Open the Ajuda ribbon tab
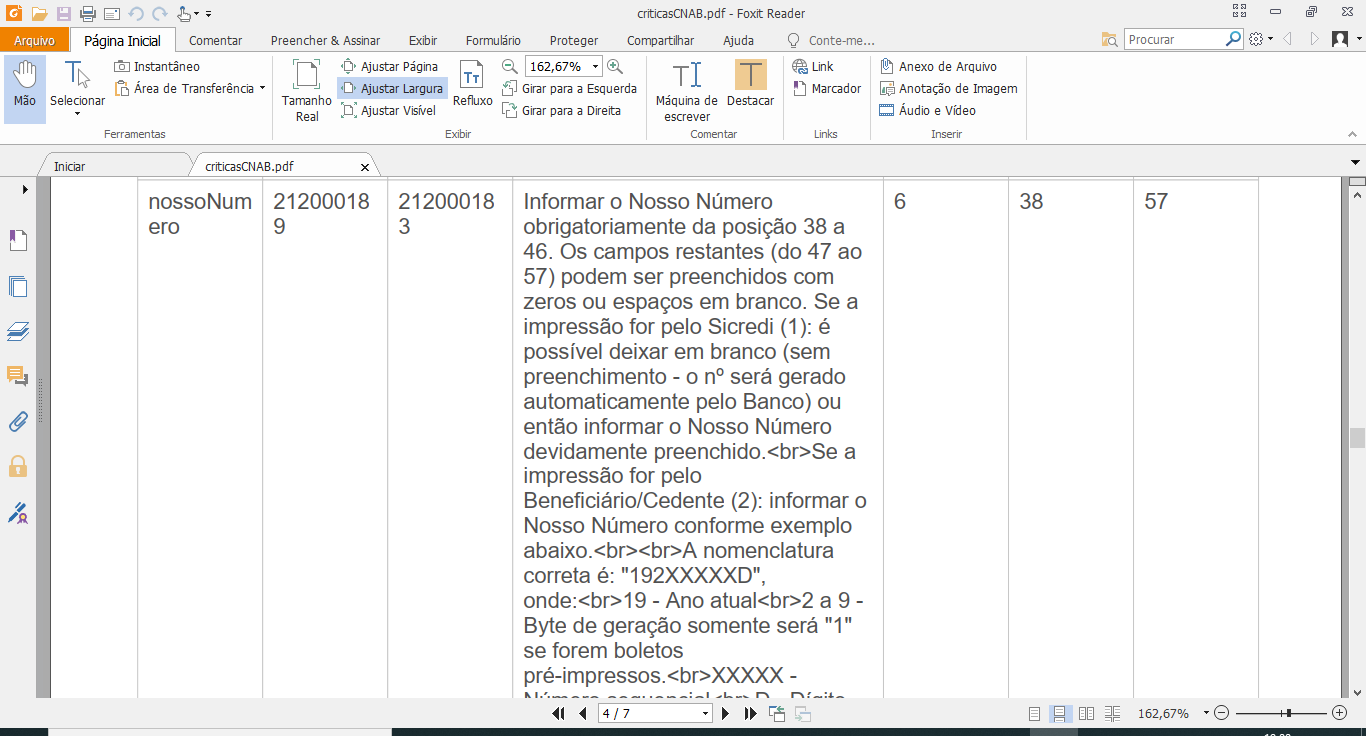The width and height of the screenshot is (1366, 736). [738, 40]
